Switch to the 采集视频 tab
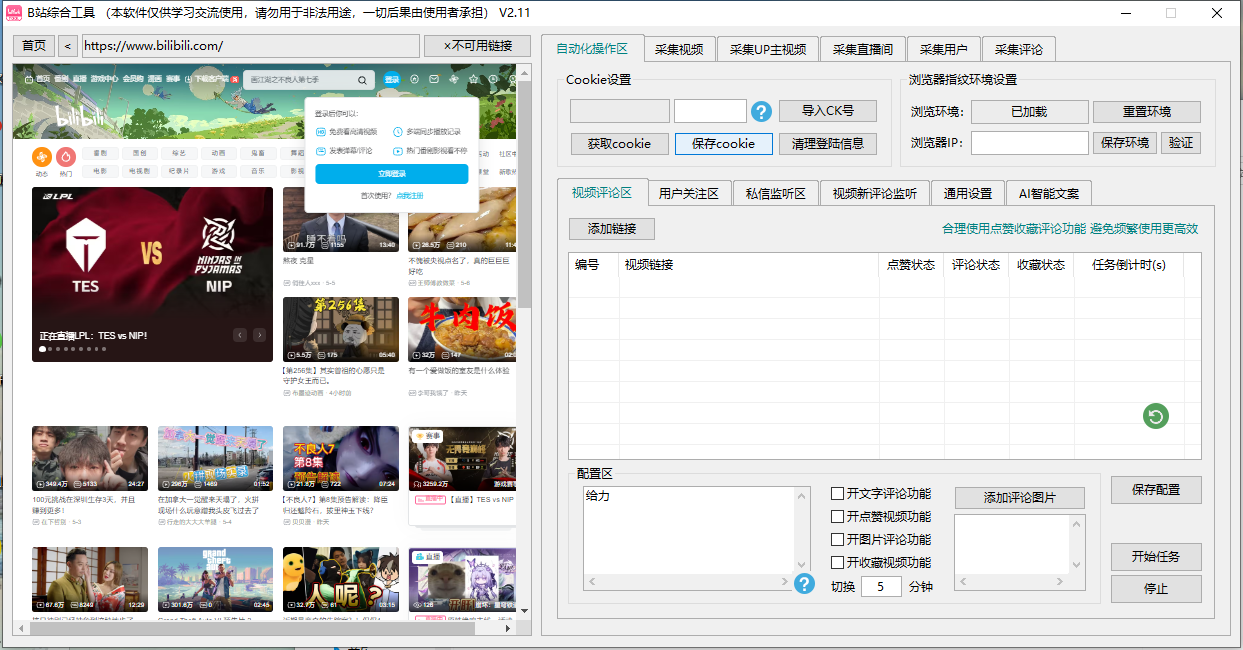Viewport: 1243px width, 650px height. (679, 49)
